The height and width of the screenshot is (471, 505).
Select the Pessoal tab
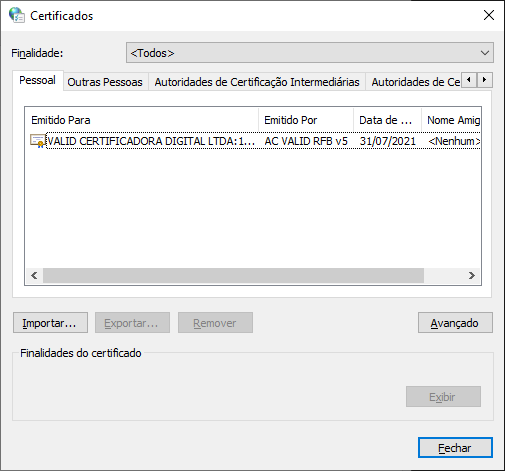pos(37,80)
